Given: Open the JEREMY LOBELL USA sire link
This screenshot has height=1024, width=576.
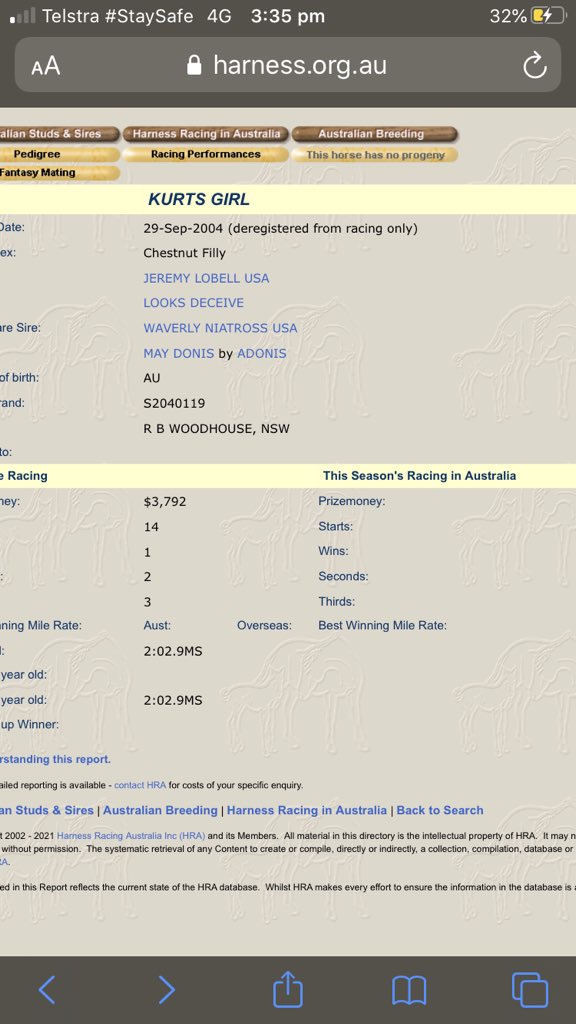Looking at the screenshot, I should 206,278.
